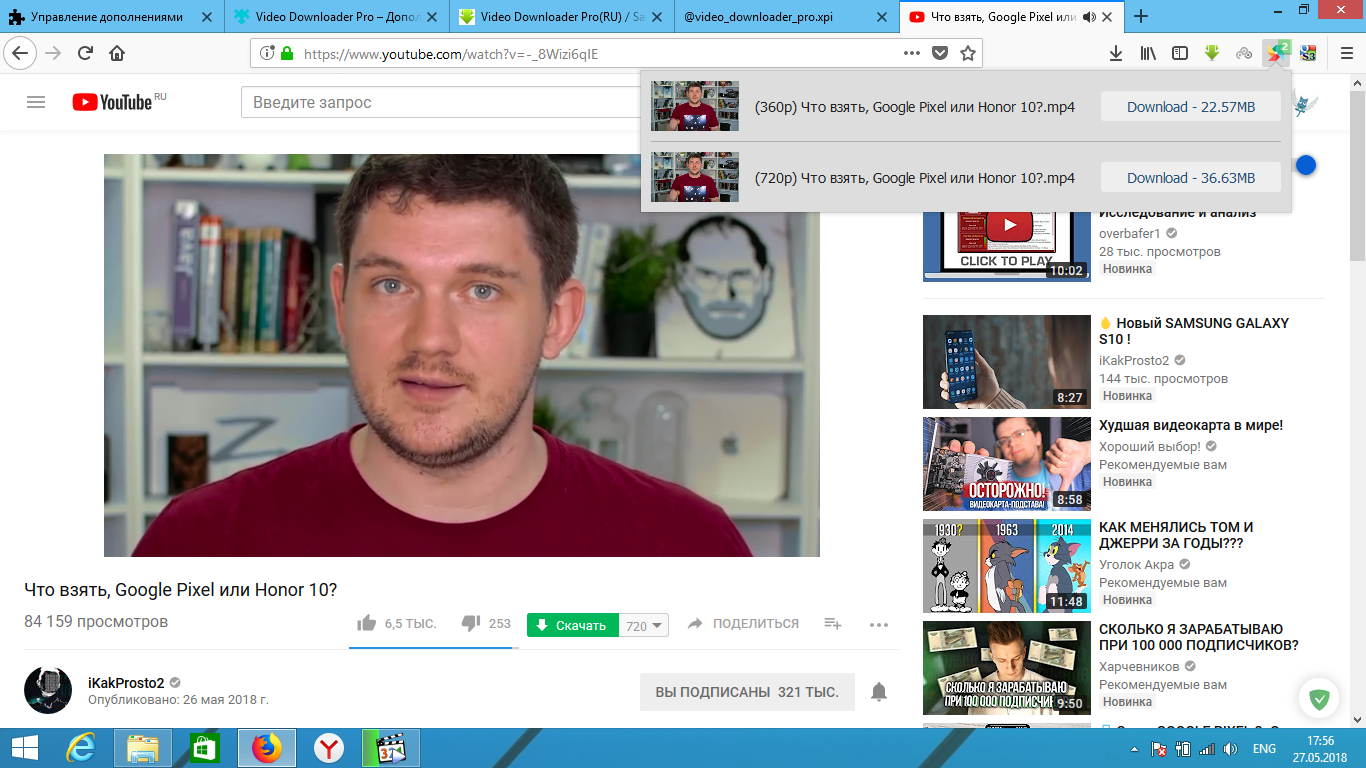
Task: Open Yandex Browser from the taskbar
Action: [x=329, y=748]
